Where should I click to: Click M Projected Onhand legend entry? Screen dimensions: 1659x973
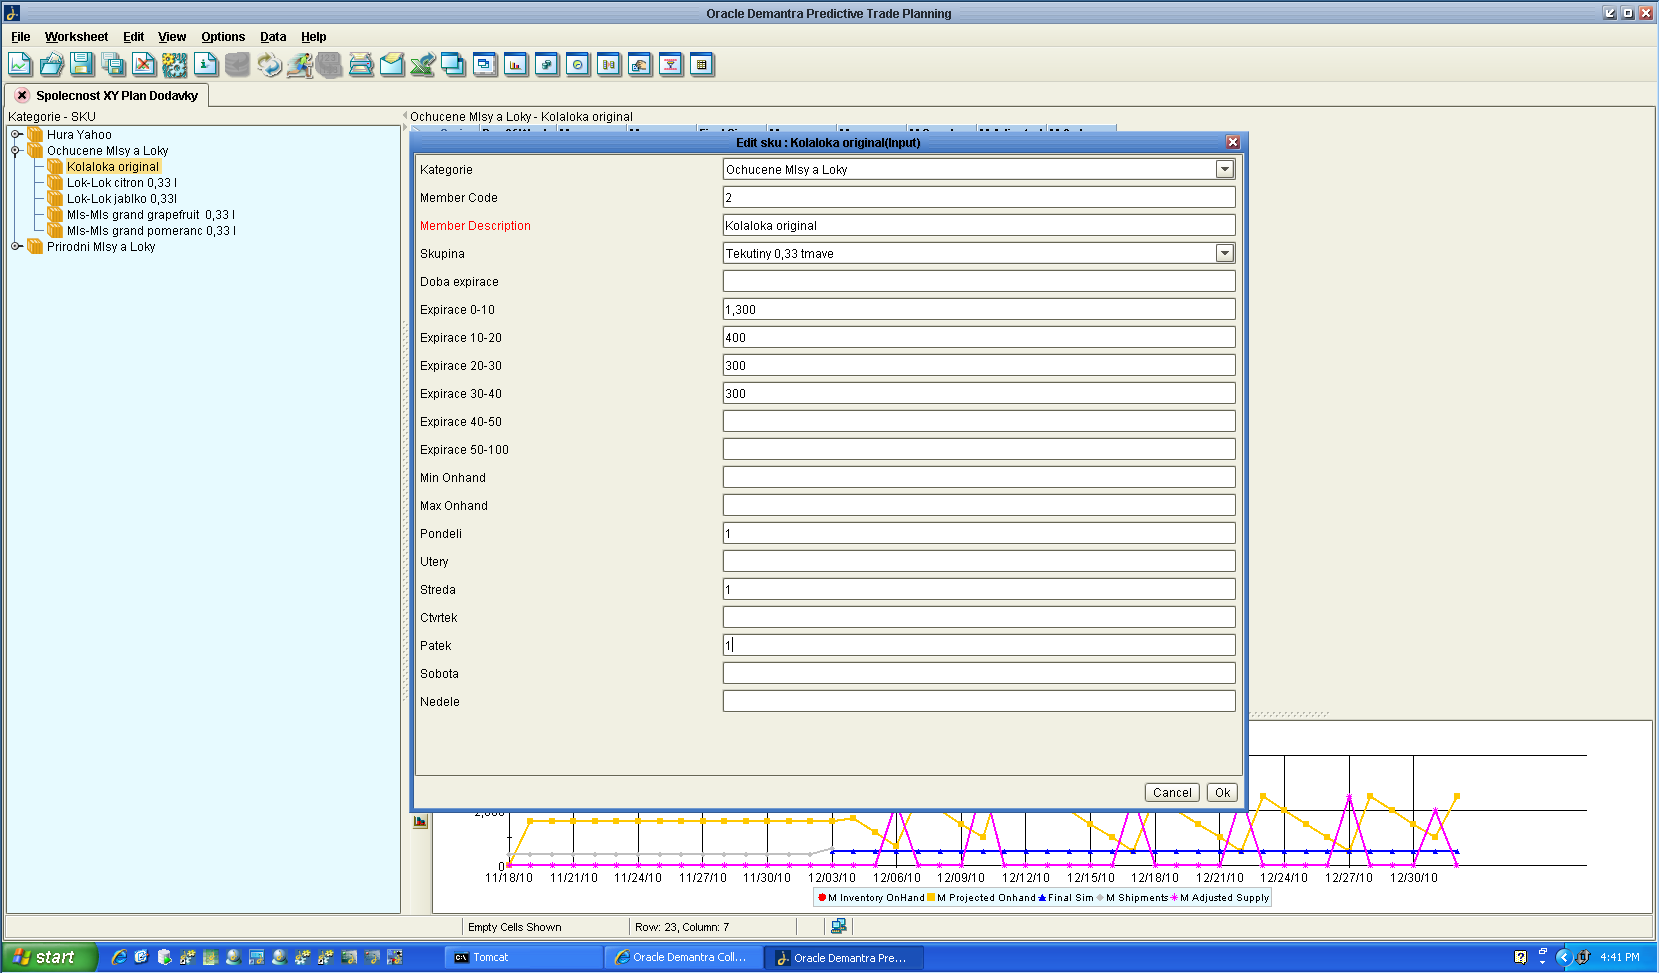982,897
